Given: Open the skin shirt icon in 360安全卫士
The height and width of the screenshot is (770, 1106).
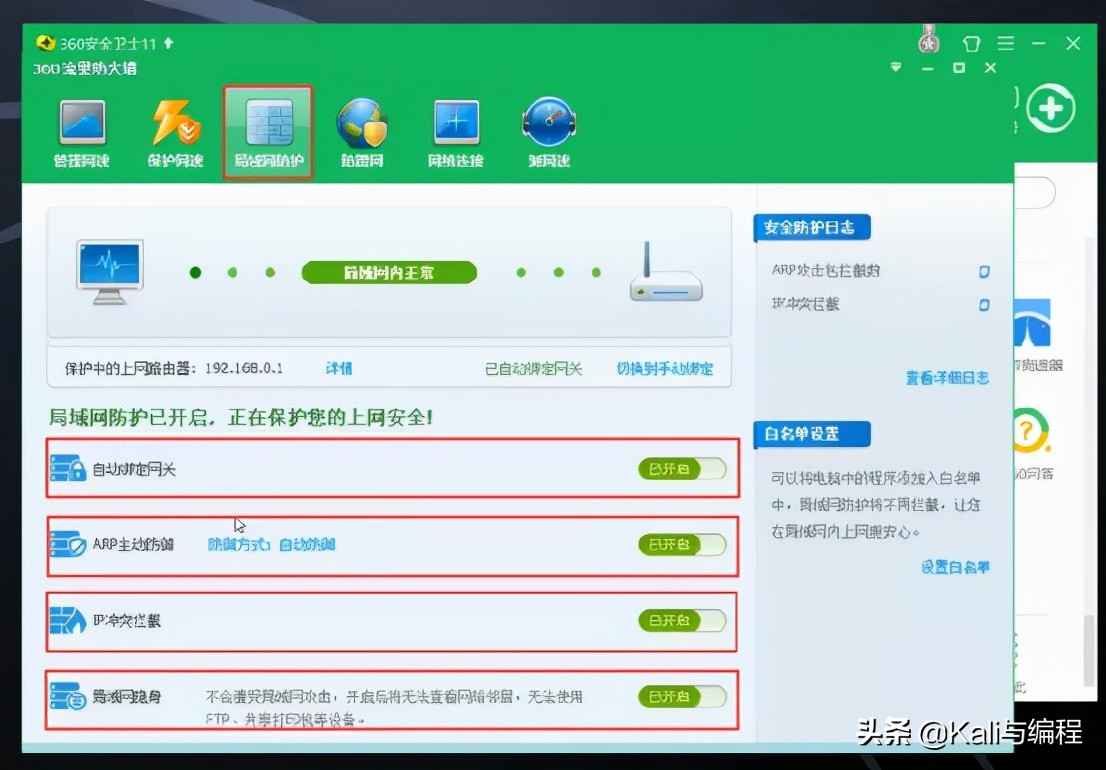Looking at the screenshot, I should pos(971,44).
